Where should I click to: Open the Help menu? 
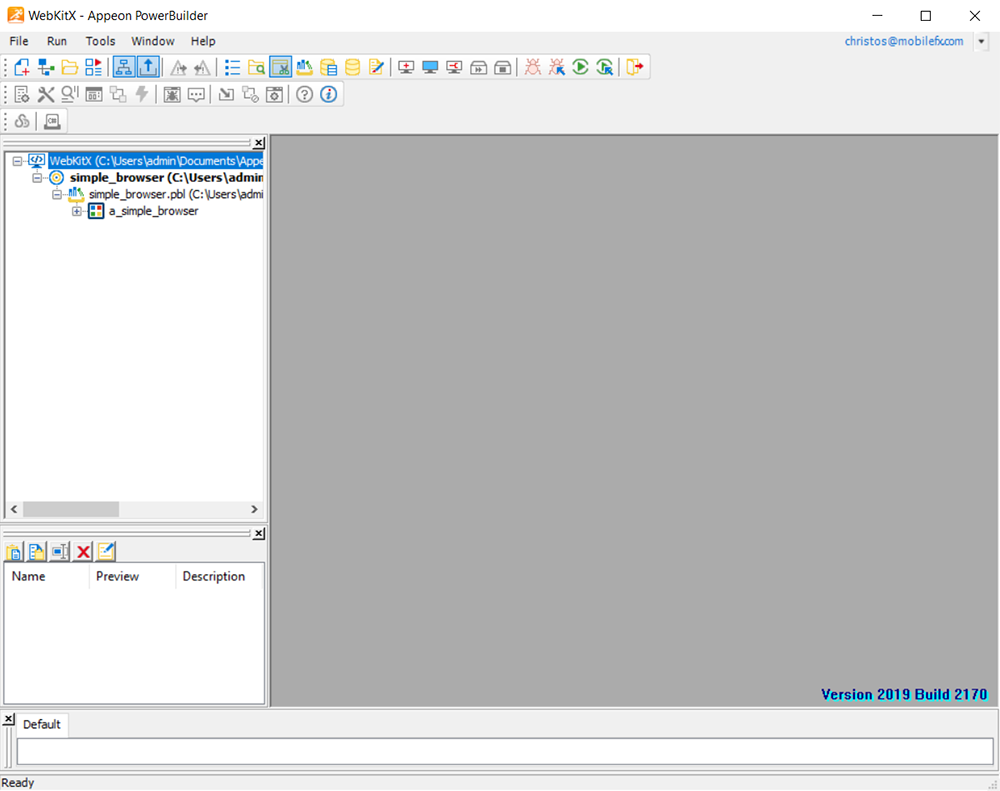(203, 41)
